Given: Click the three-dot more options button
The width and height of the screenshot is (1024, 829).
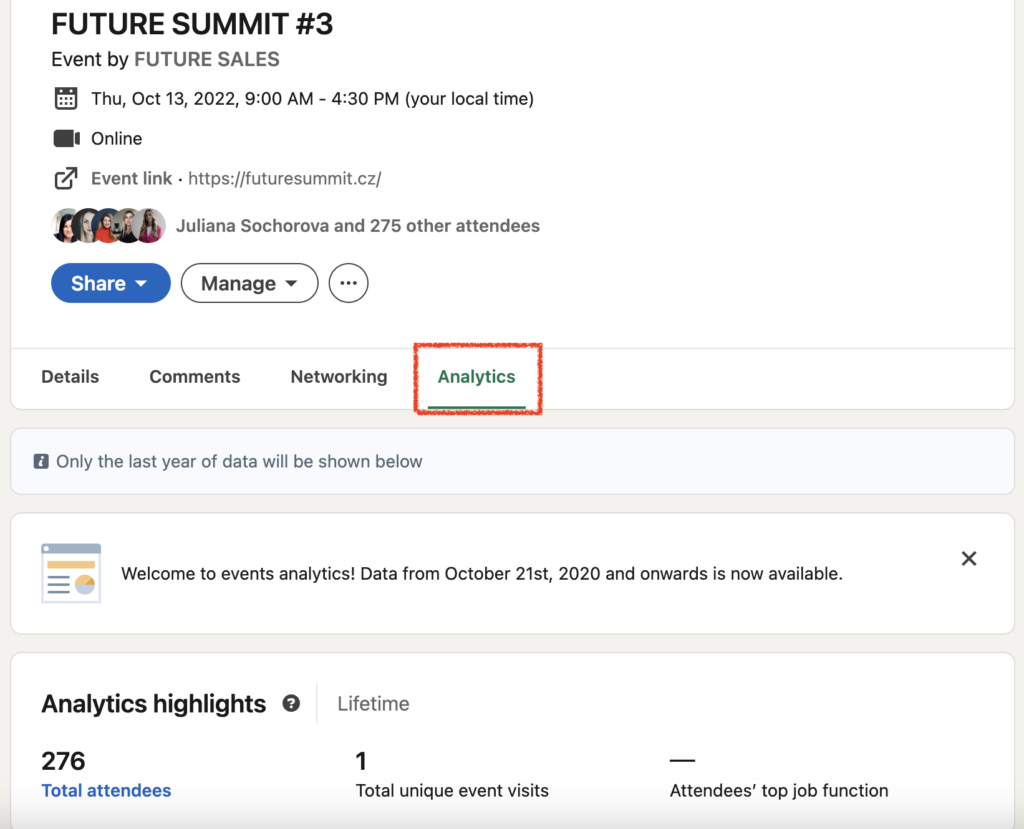Looking at the screenshot, I should coord(348,283).
